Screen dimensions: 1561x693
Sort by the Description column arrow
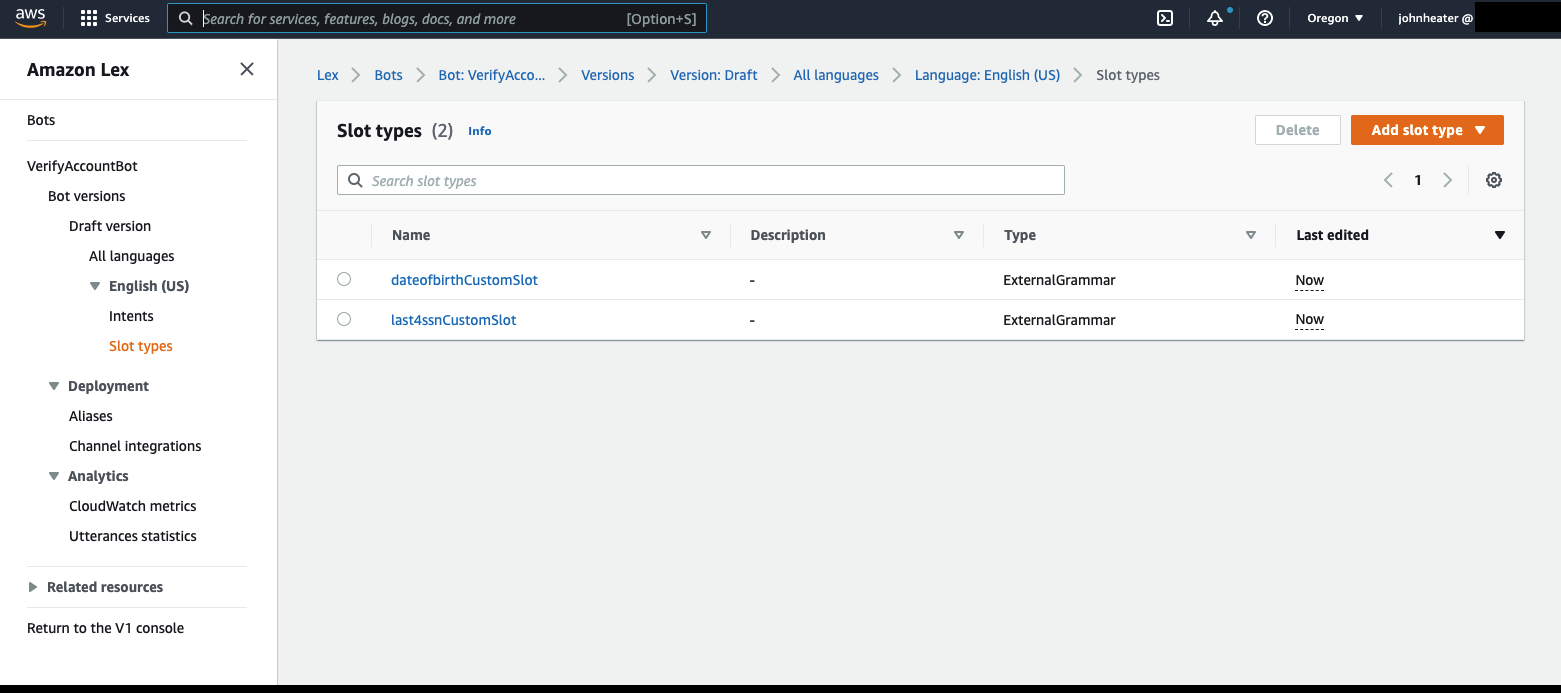coord(959,235)
